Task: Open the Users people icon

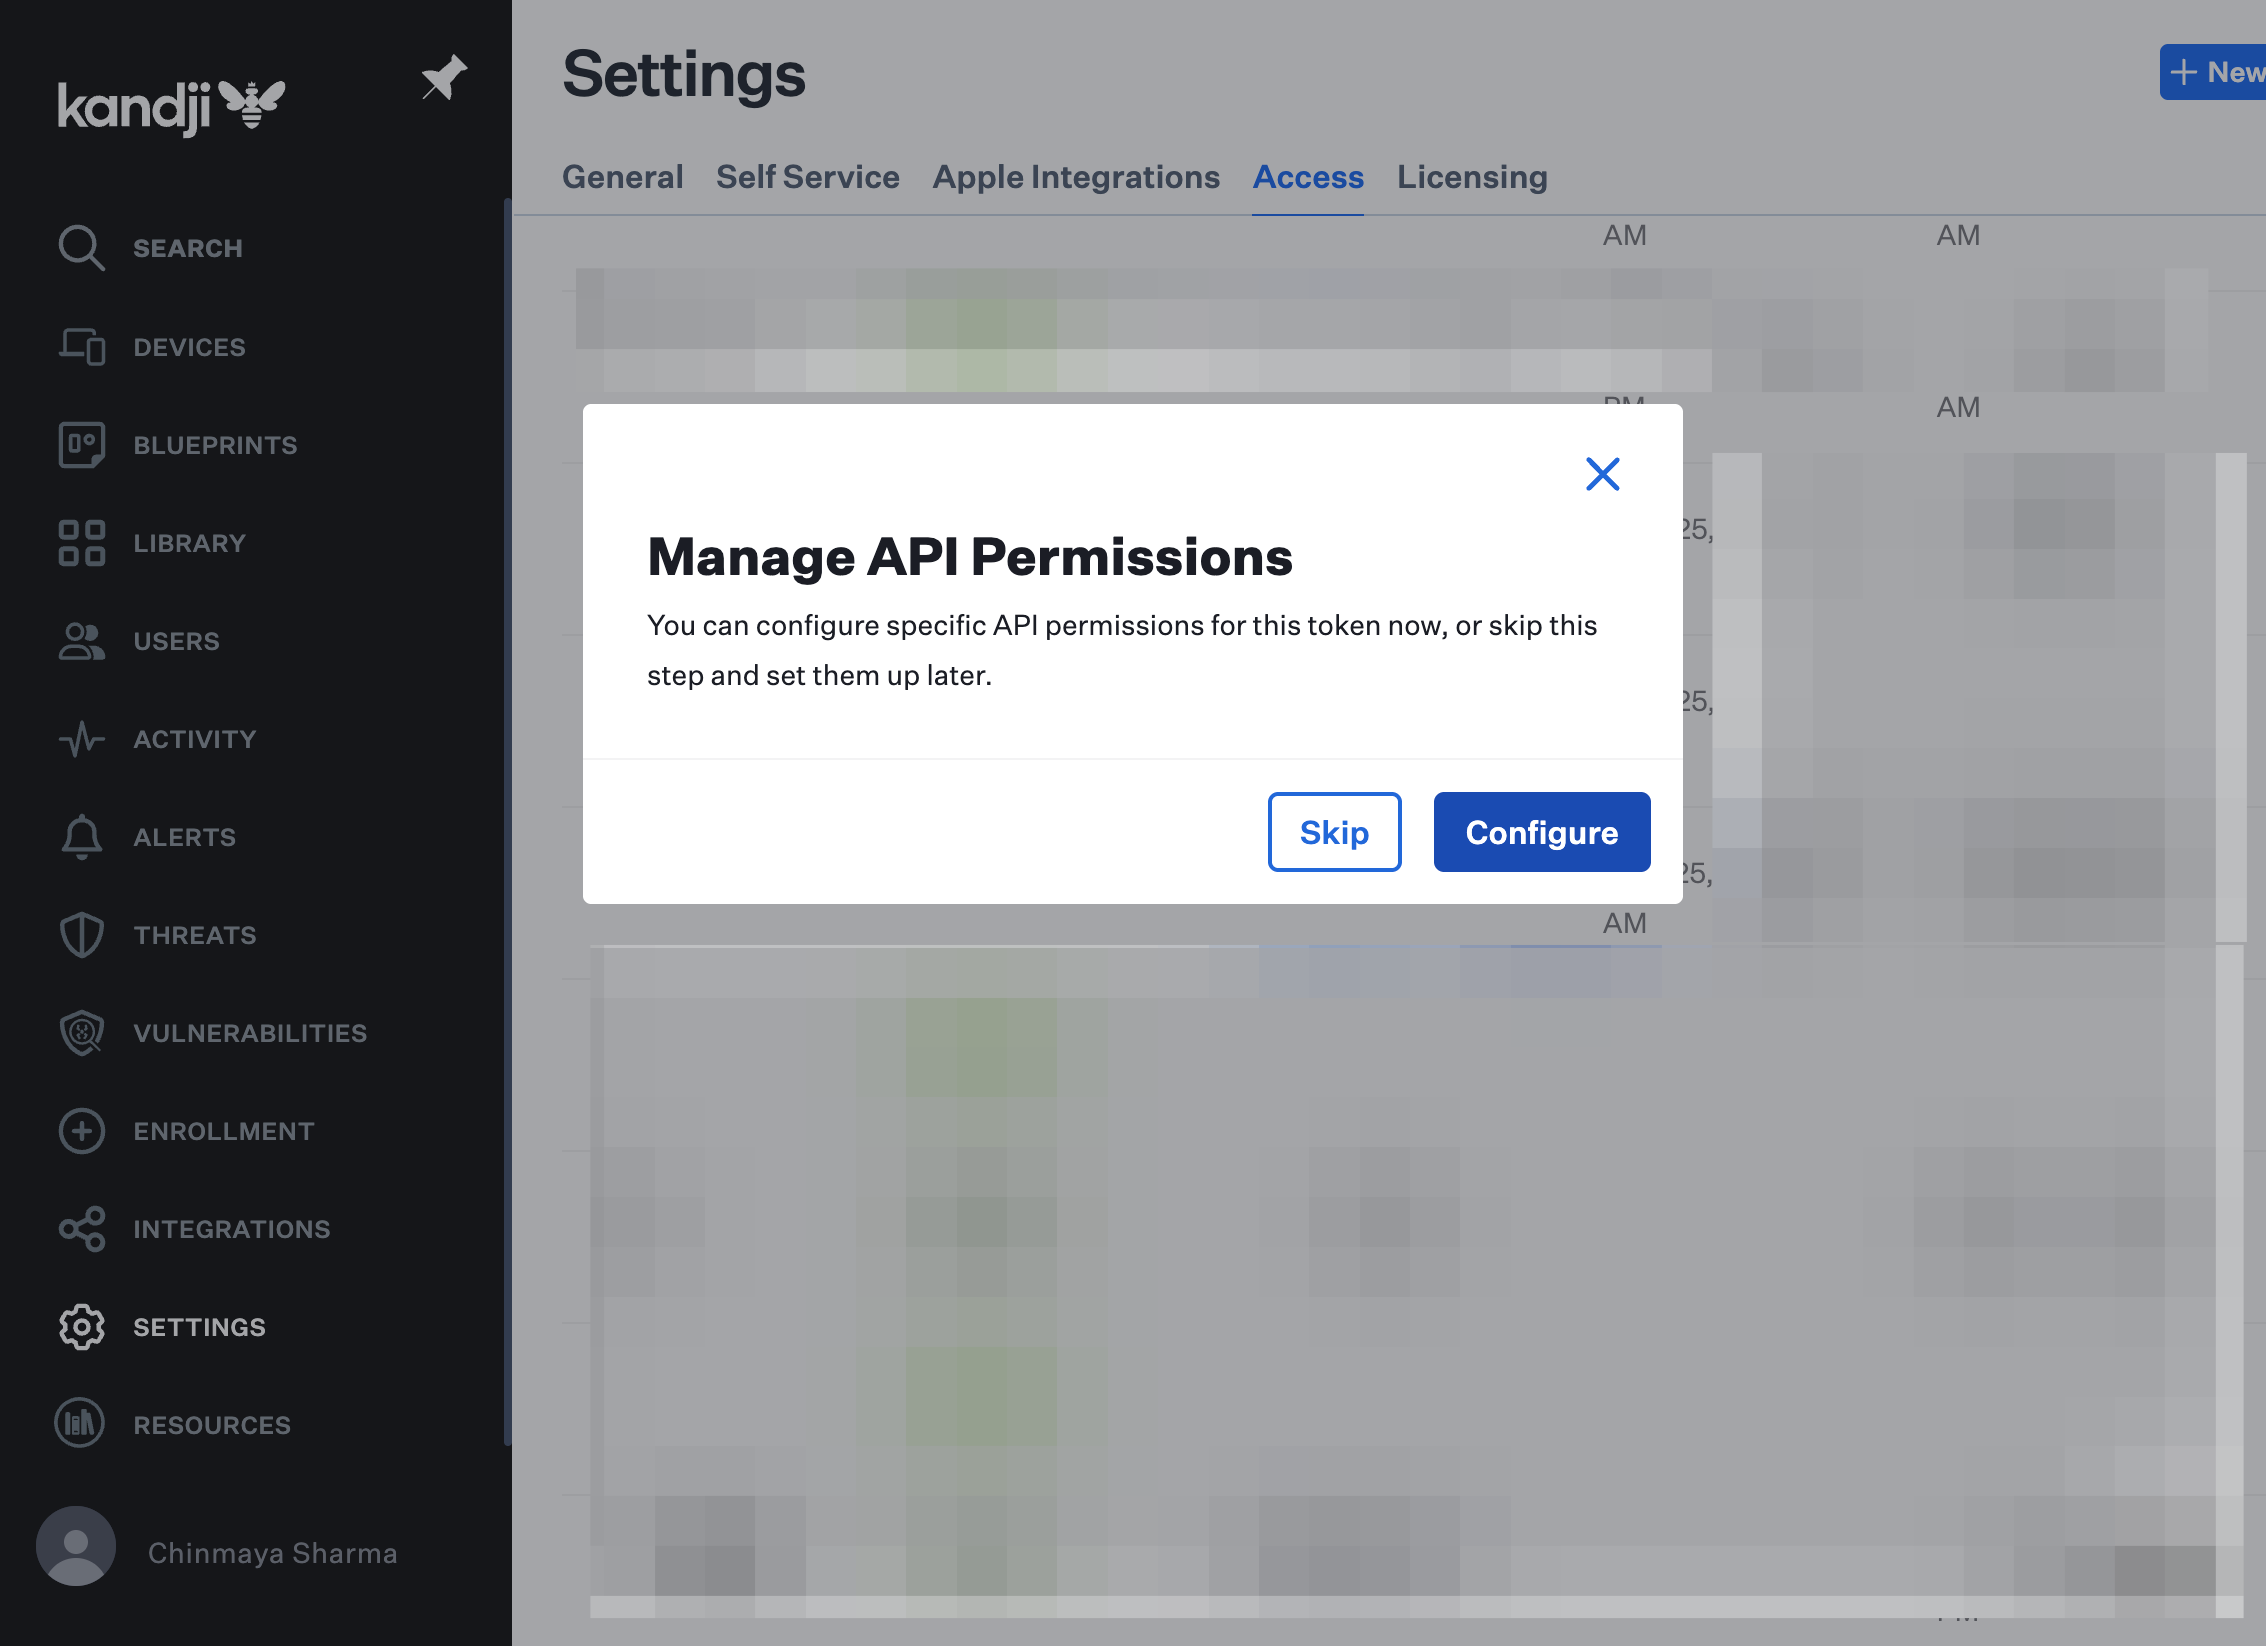Action: (x=81, y=641)
